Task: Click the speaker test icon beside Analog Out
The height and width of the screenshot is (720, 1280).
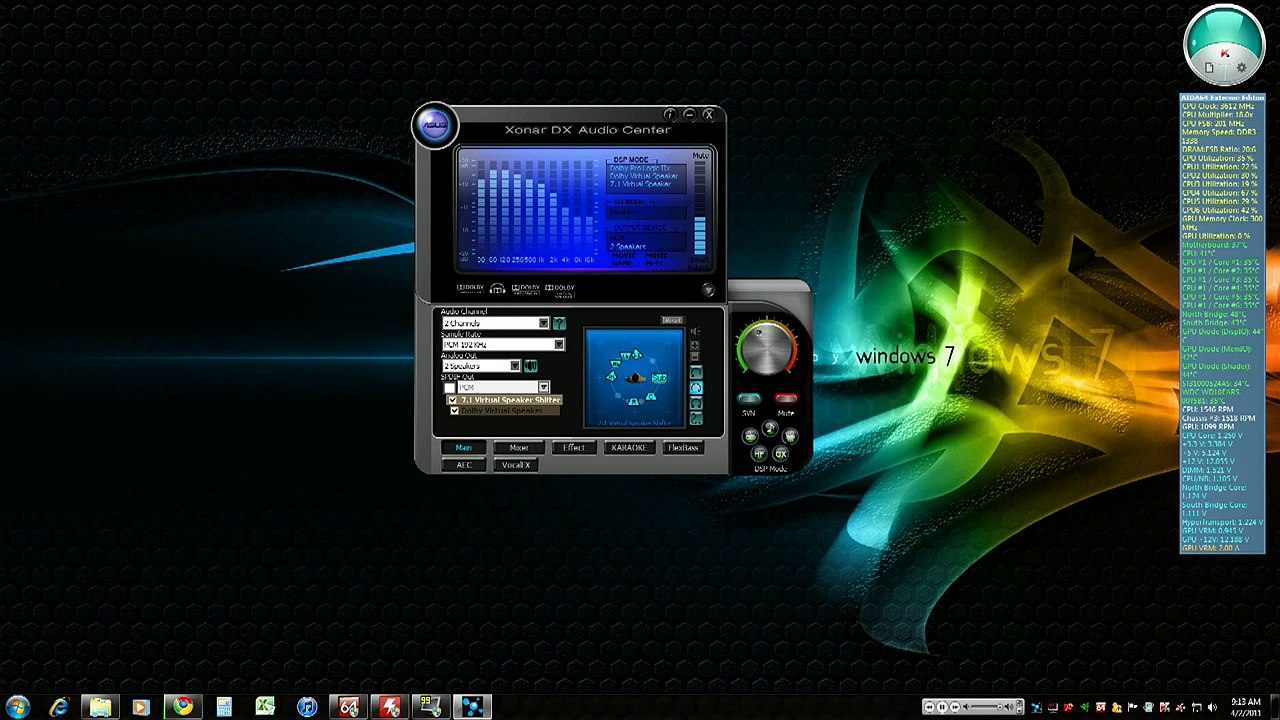Action: pos(530,366)
